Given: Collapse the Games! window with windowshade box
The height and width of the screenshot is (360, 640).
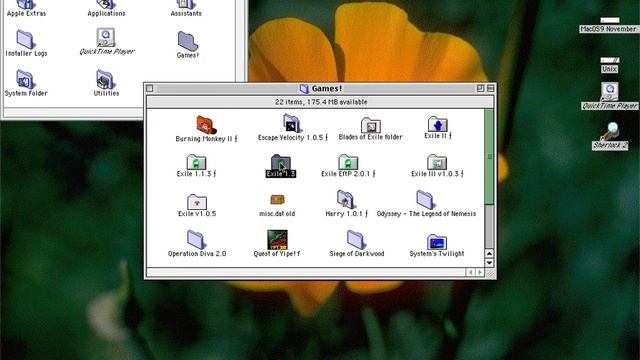Looking at the screenshot, I should point(490,88).
